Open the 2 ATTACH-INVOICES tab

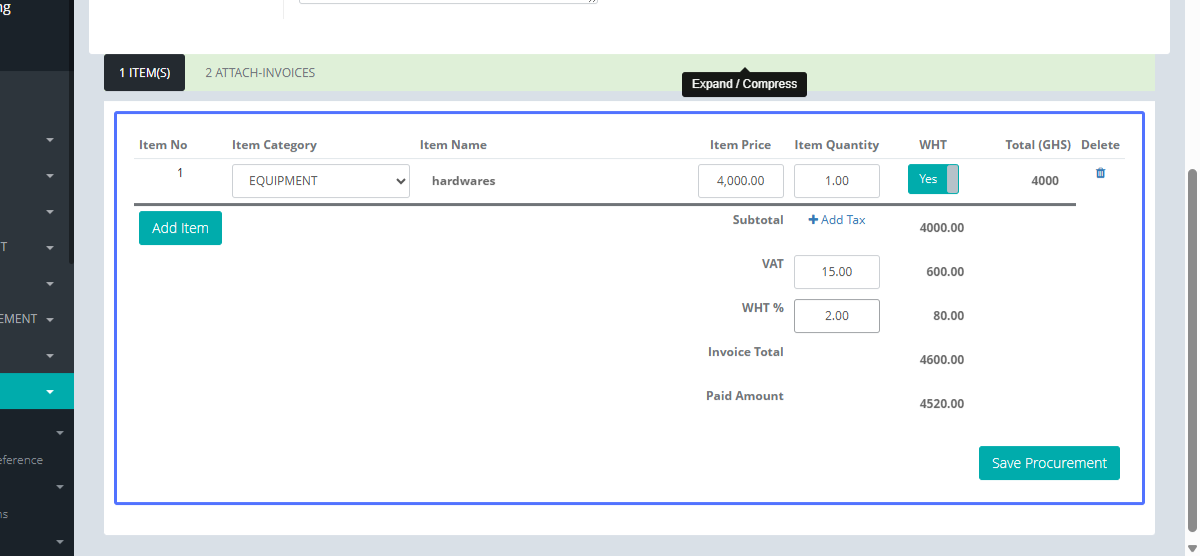pos(260,73)
